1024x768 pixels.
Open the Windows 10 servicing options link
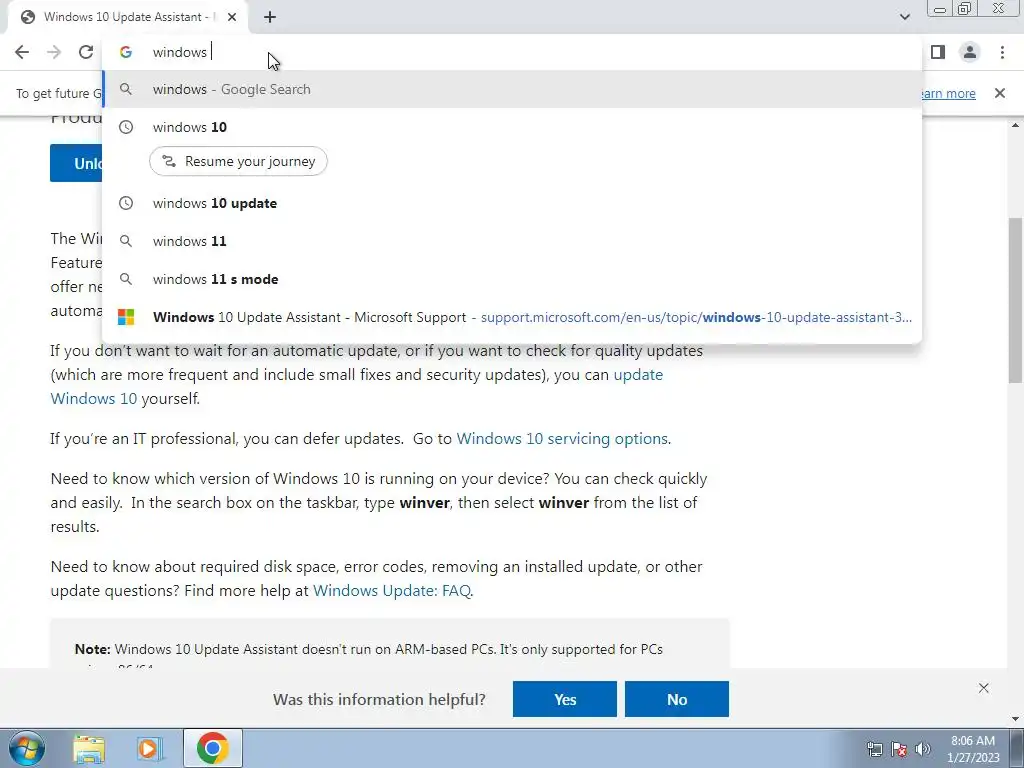tap(562, 438)
